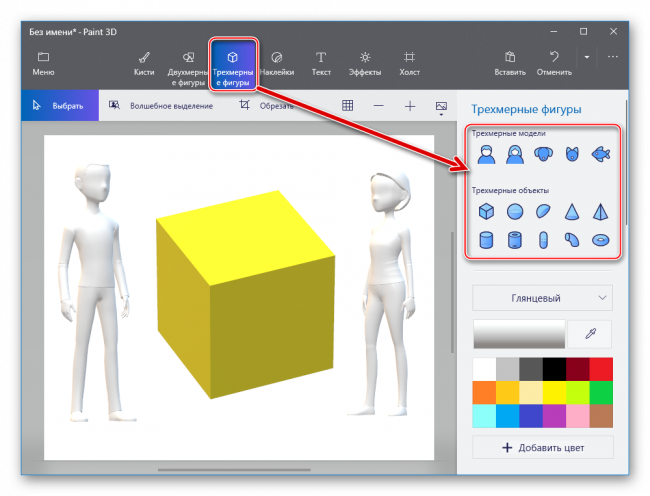Select the 3D donut (torus) object
The image size is (650, 496).
[600, 240]
